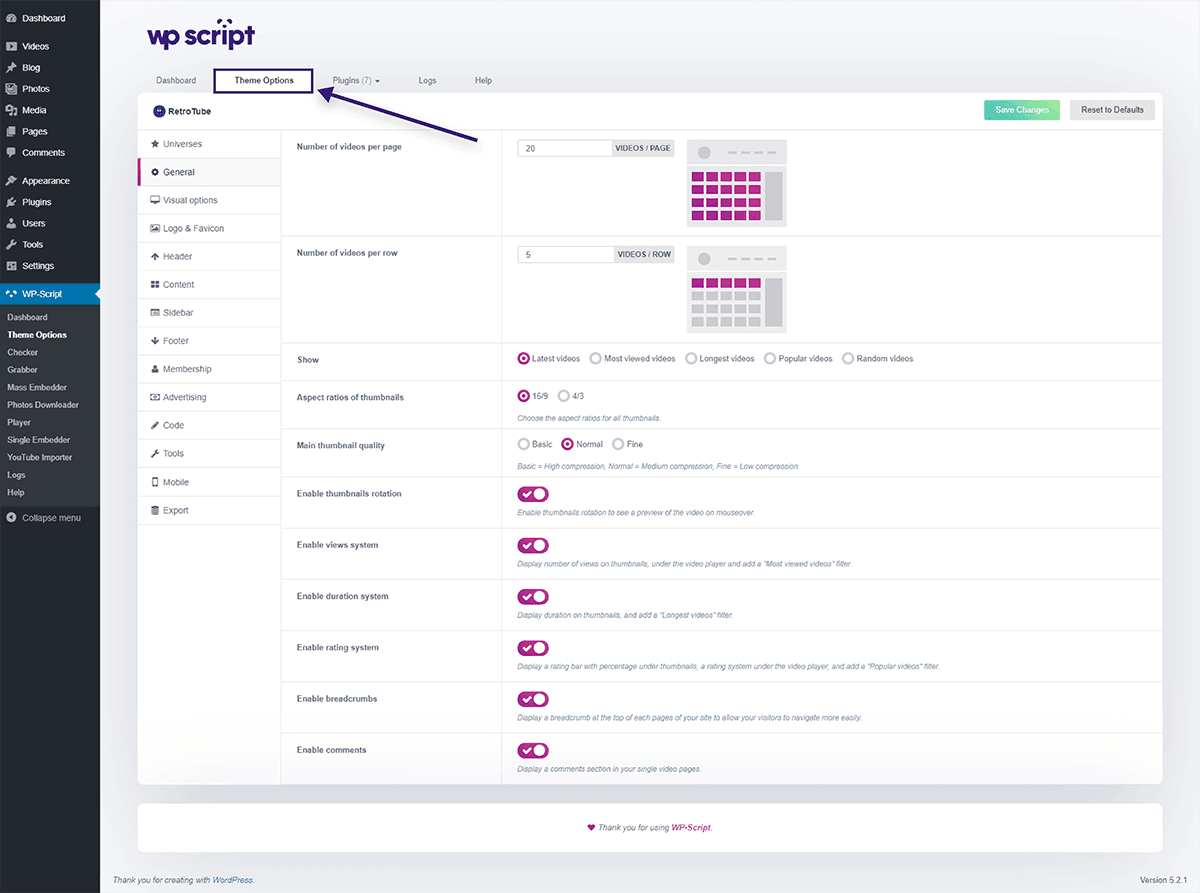Open Media library icon in sidebar
This screenshot has width=1200, height=893.
pos(11,110)
